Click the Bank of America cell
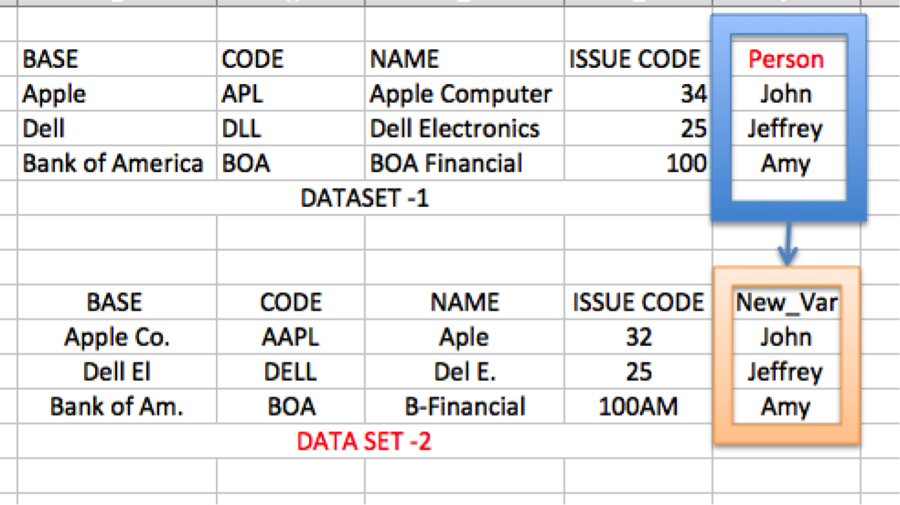This screenshot has width=900, height=505. pos(113,163)
